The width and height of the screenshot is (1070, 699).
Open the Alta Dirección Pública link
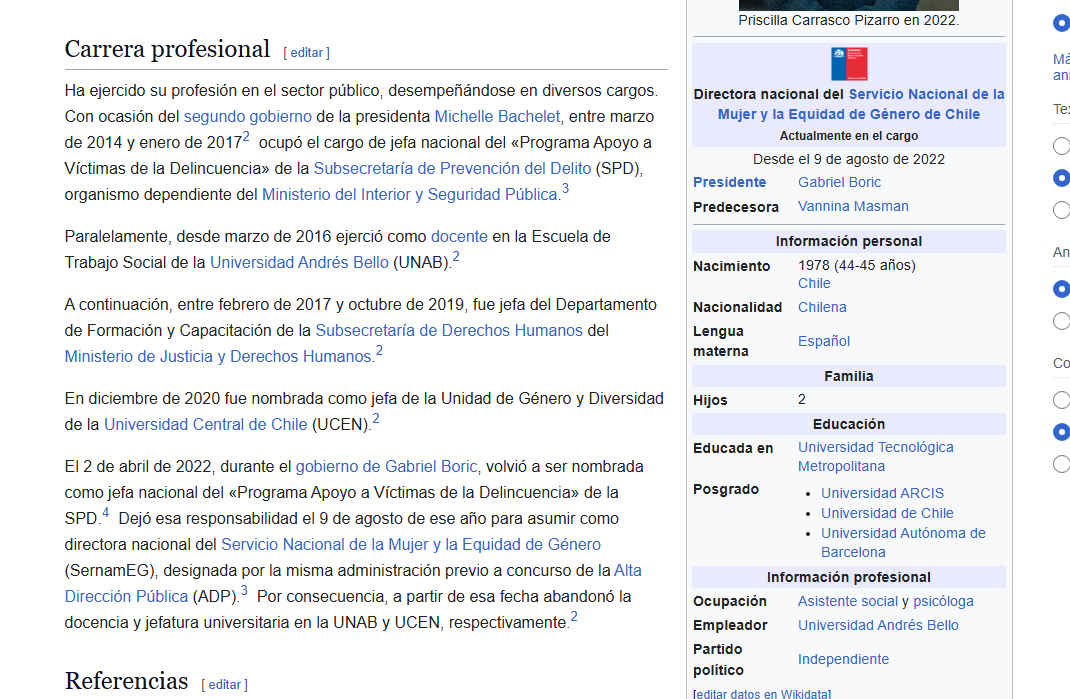(353, 584)
